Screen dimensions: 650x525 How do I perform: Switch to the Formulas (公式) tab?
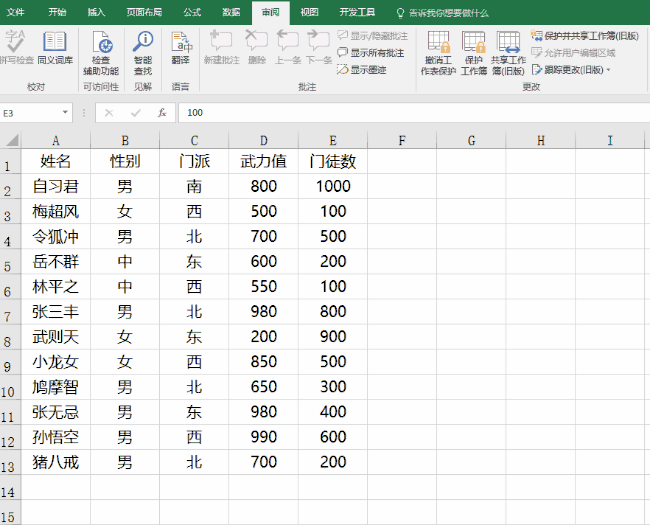coord(192,12)
